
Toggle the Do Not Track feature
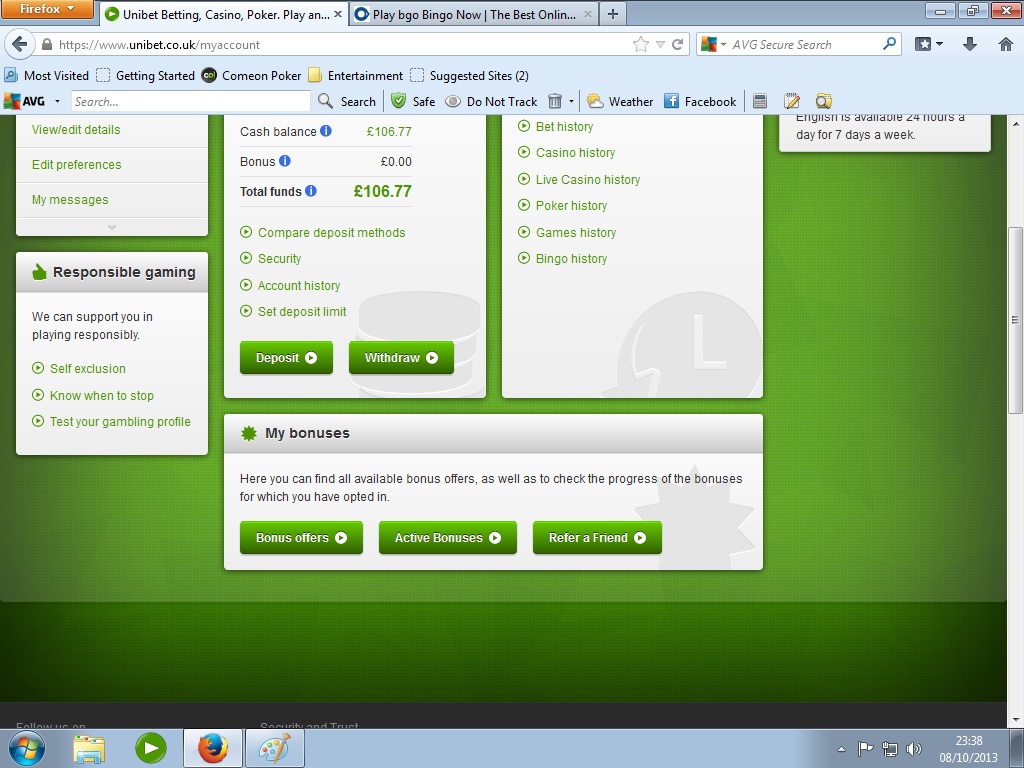[492, 101]
